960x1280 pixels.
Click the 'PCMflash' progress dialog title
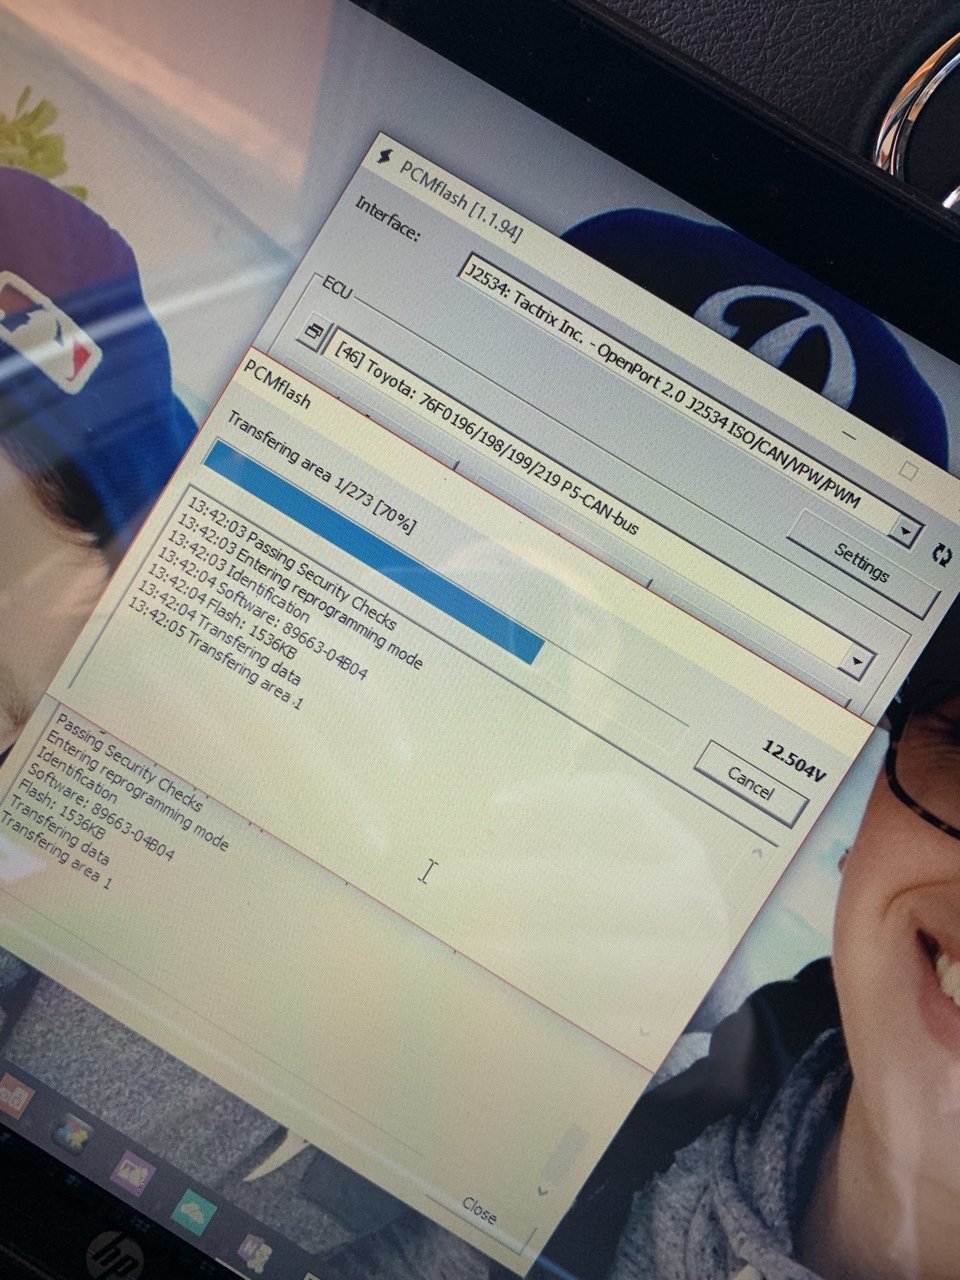pos(277,385)
